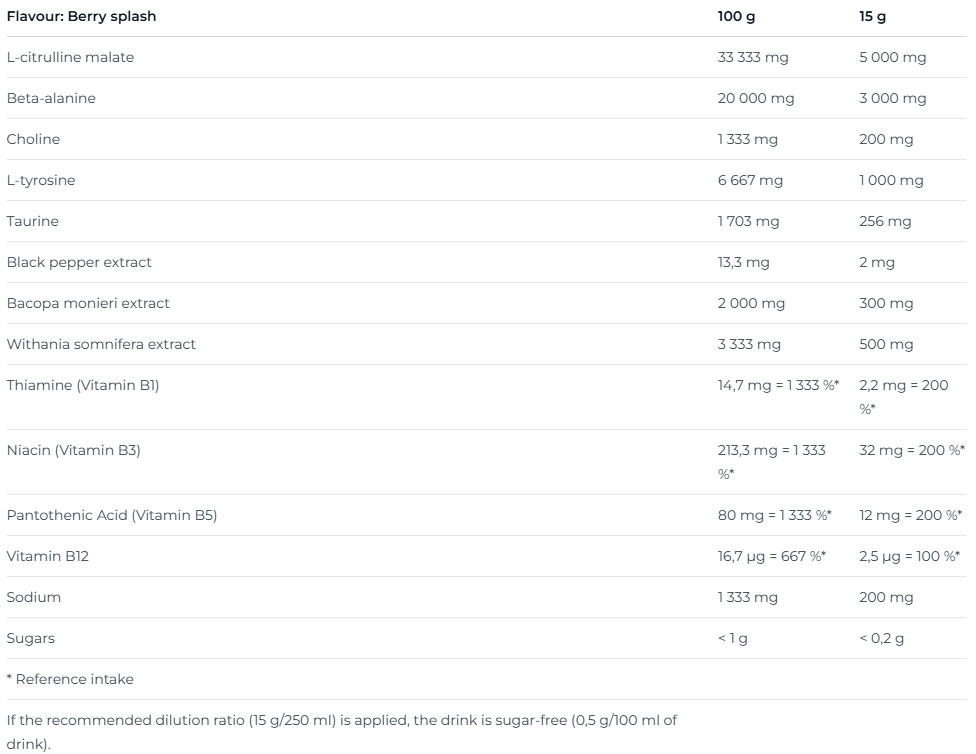The image size is (976, 754).
Task: Click the Sodium 1 333 mg value
Action: click(747, 597)
